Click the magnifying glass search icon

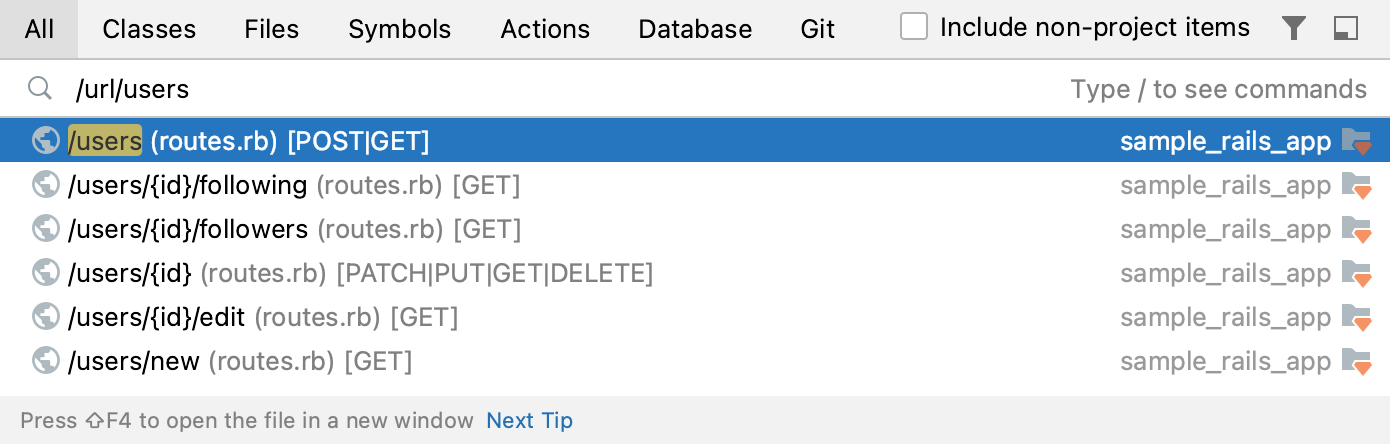40,89
